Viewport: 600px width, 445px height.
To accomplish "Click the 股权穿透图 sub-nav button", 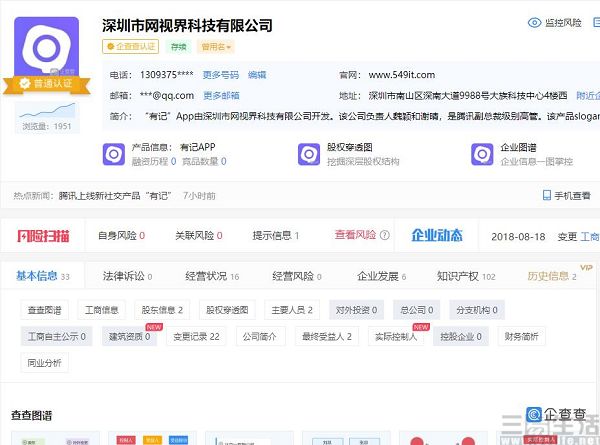I will [x=227, y=310].
